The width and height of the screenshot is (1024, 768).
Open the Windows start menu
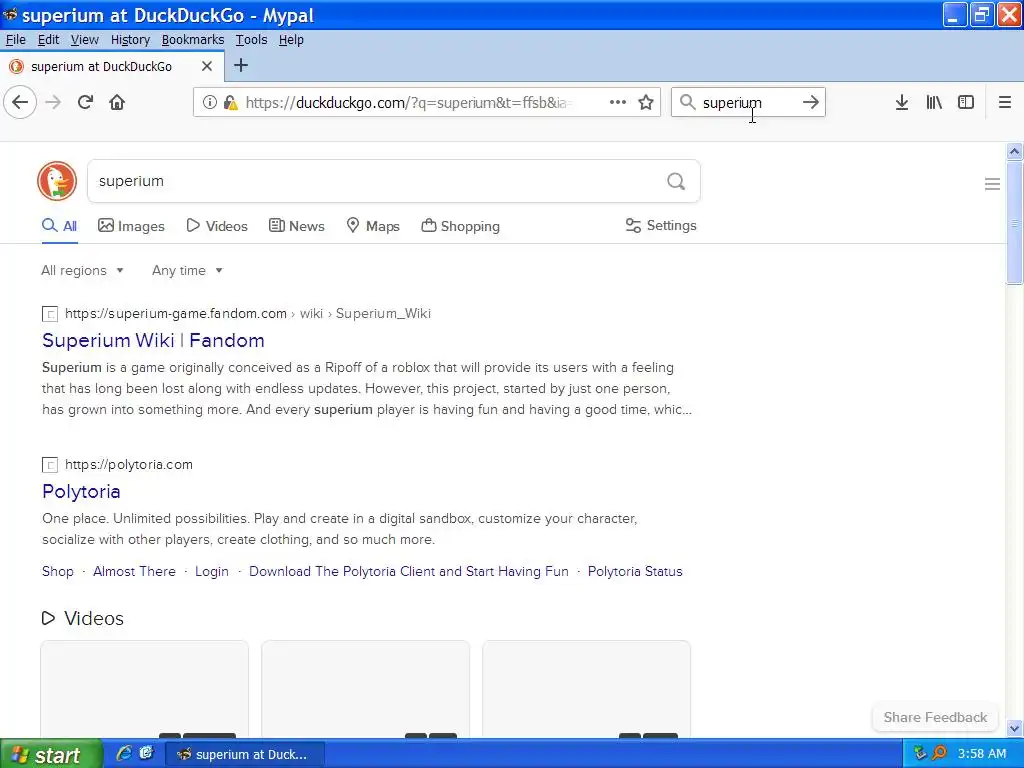(51, 754)
